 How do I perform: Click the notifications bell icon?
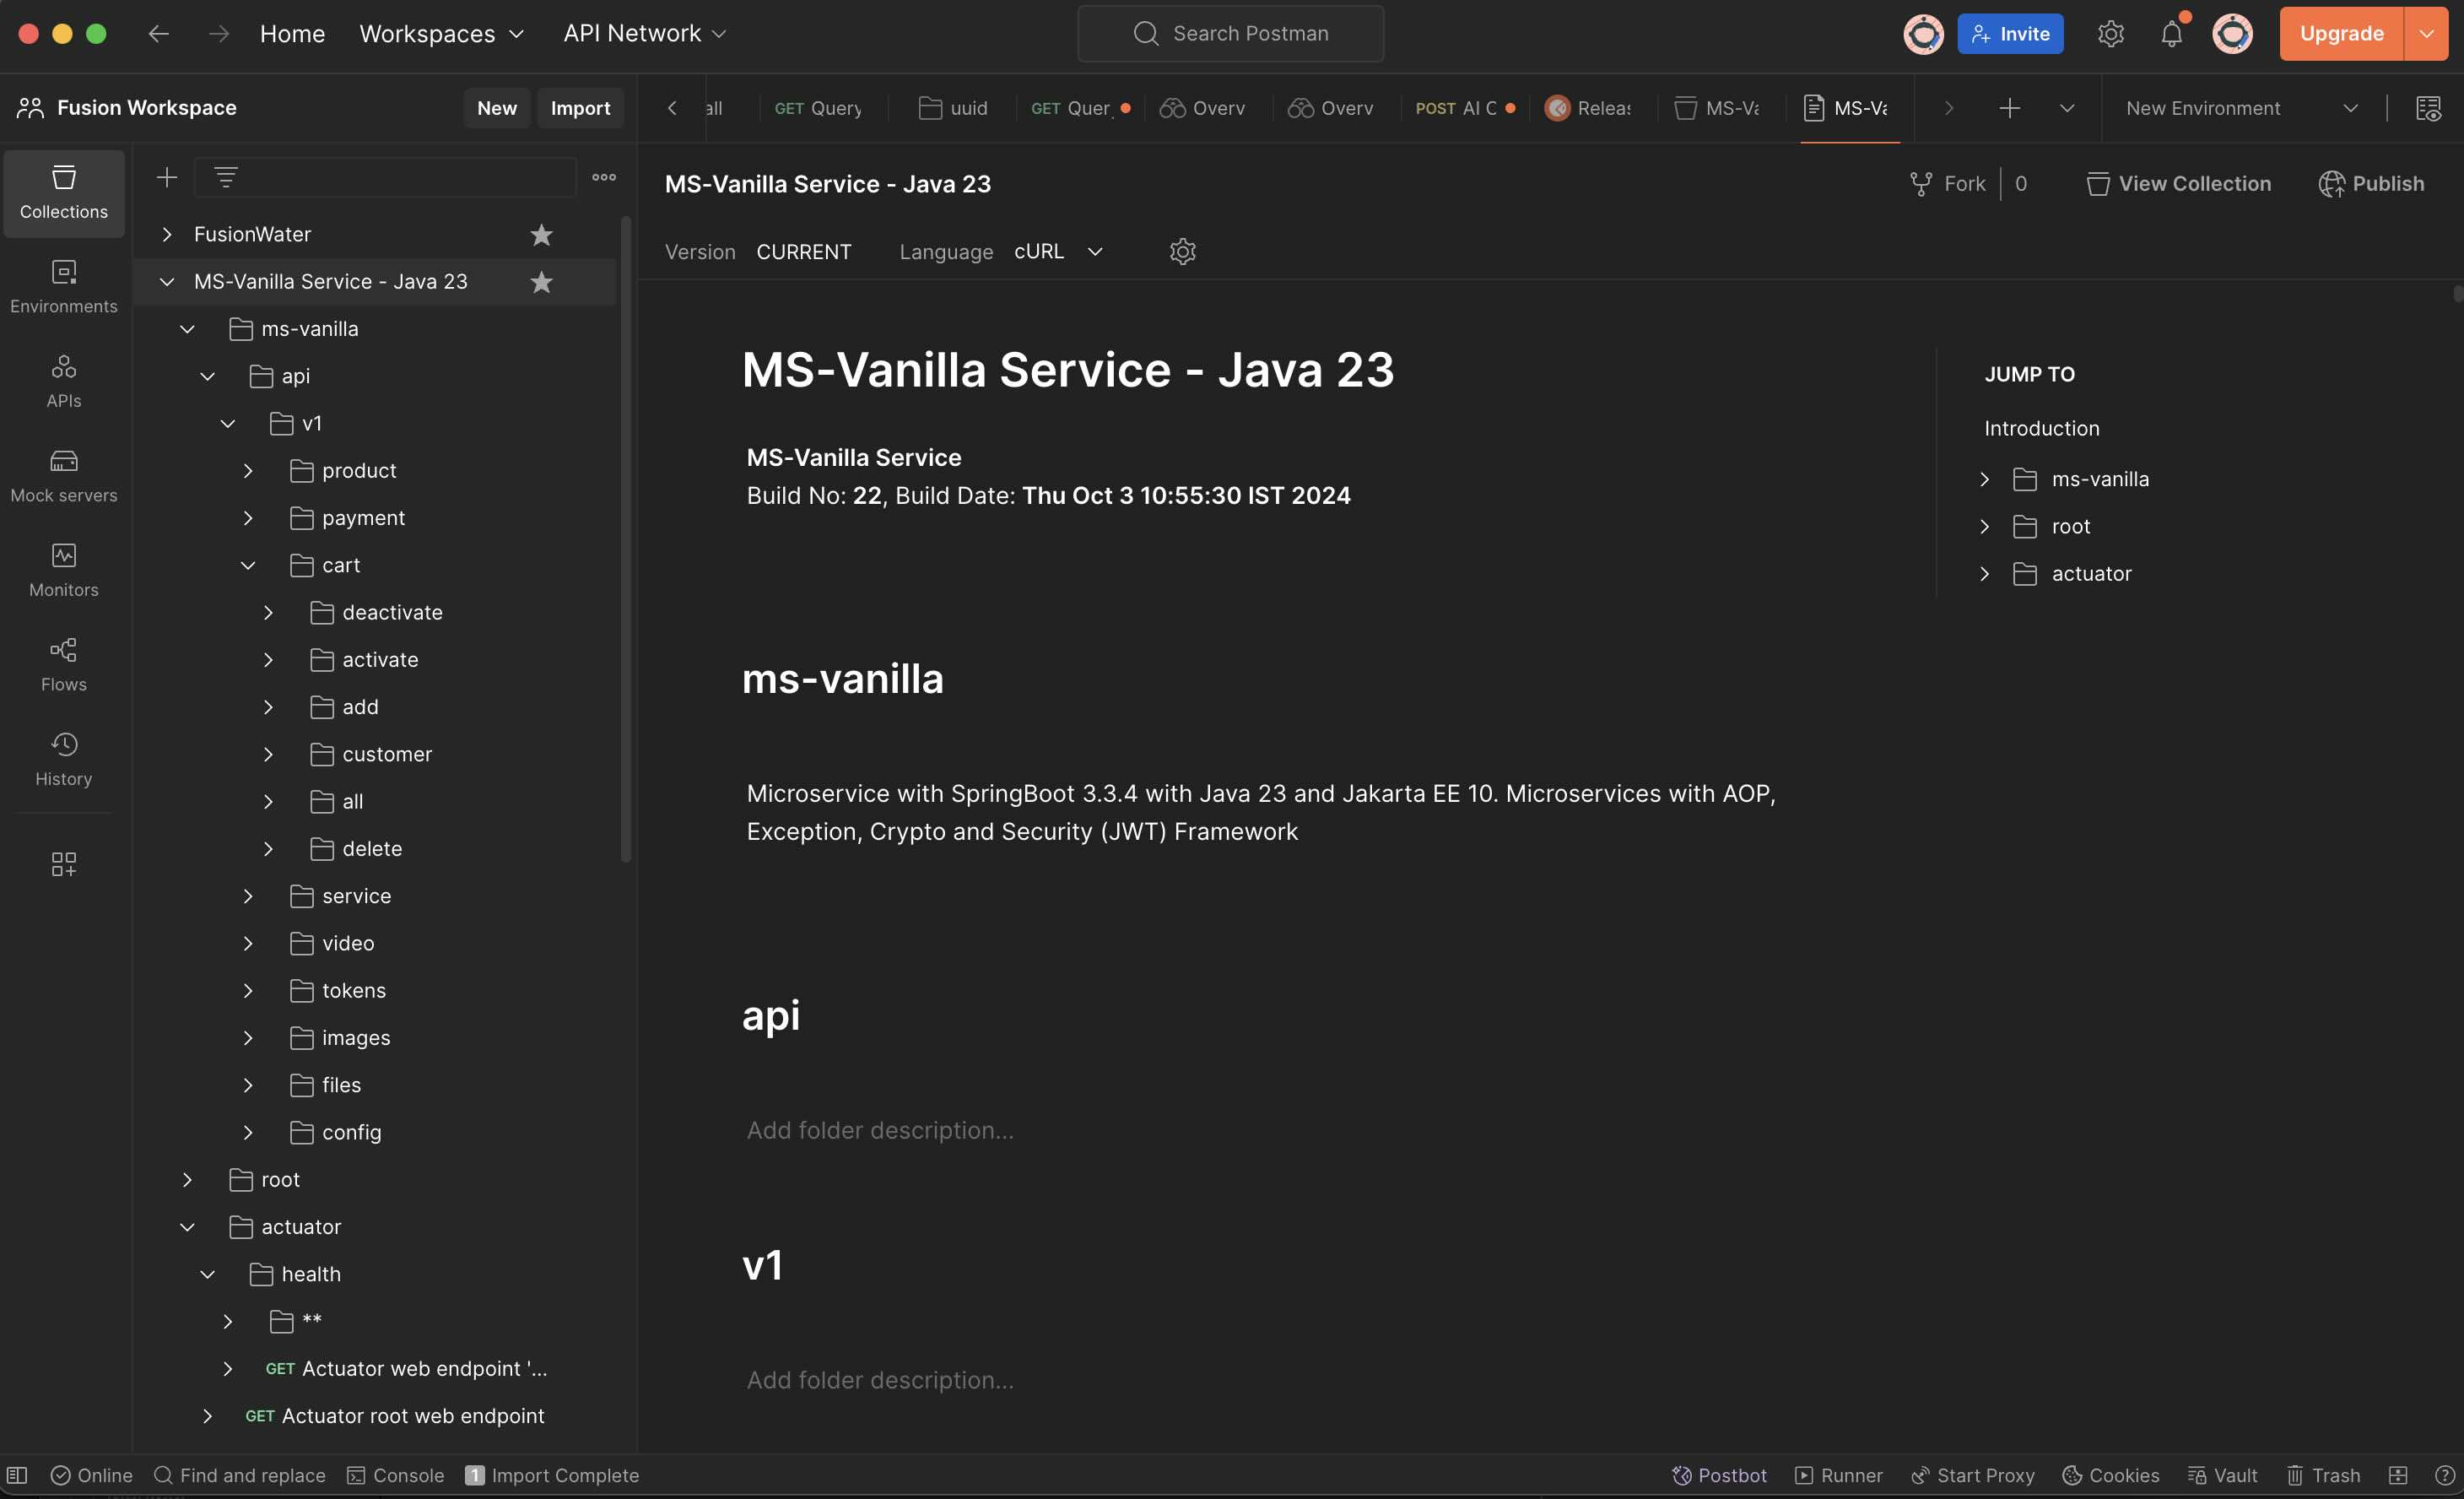coord(2170,34)
